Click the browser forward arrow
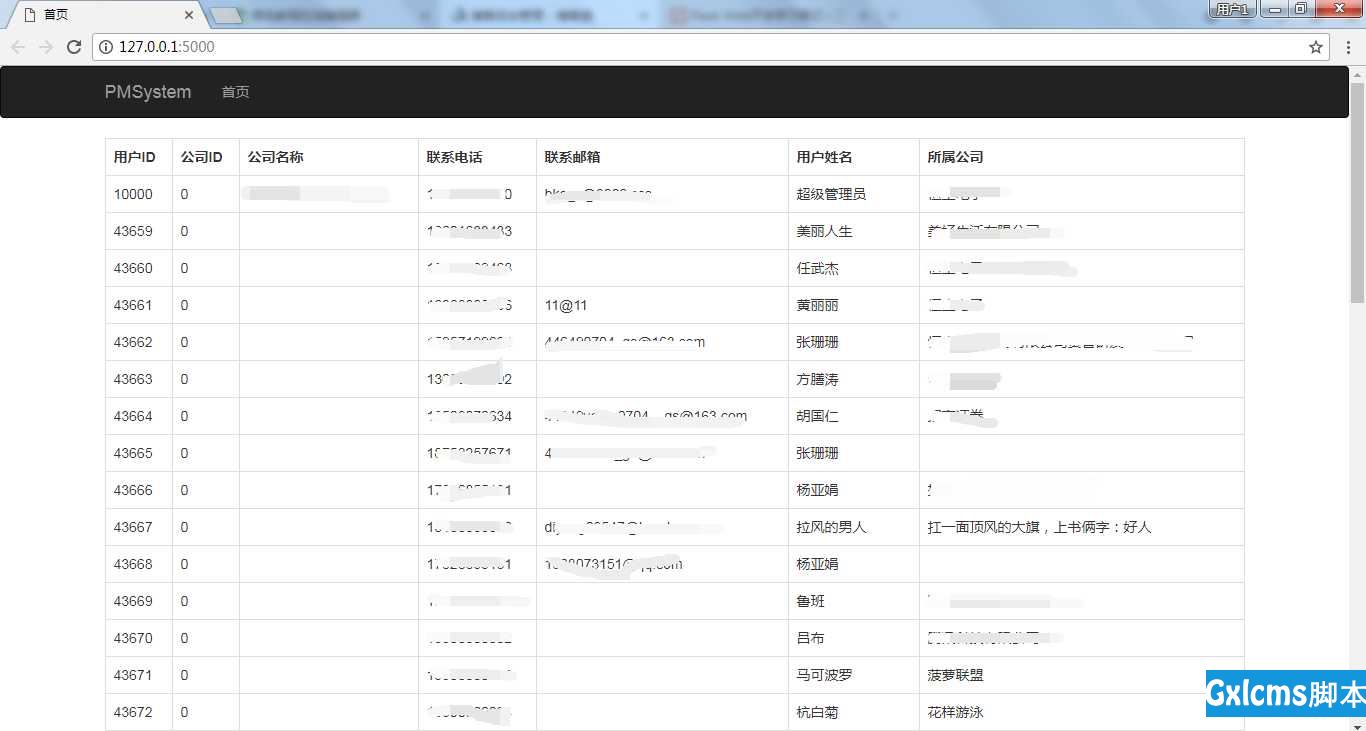Viewport: 1366px width, 731px height. (x=46, y=47)
